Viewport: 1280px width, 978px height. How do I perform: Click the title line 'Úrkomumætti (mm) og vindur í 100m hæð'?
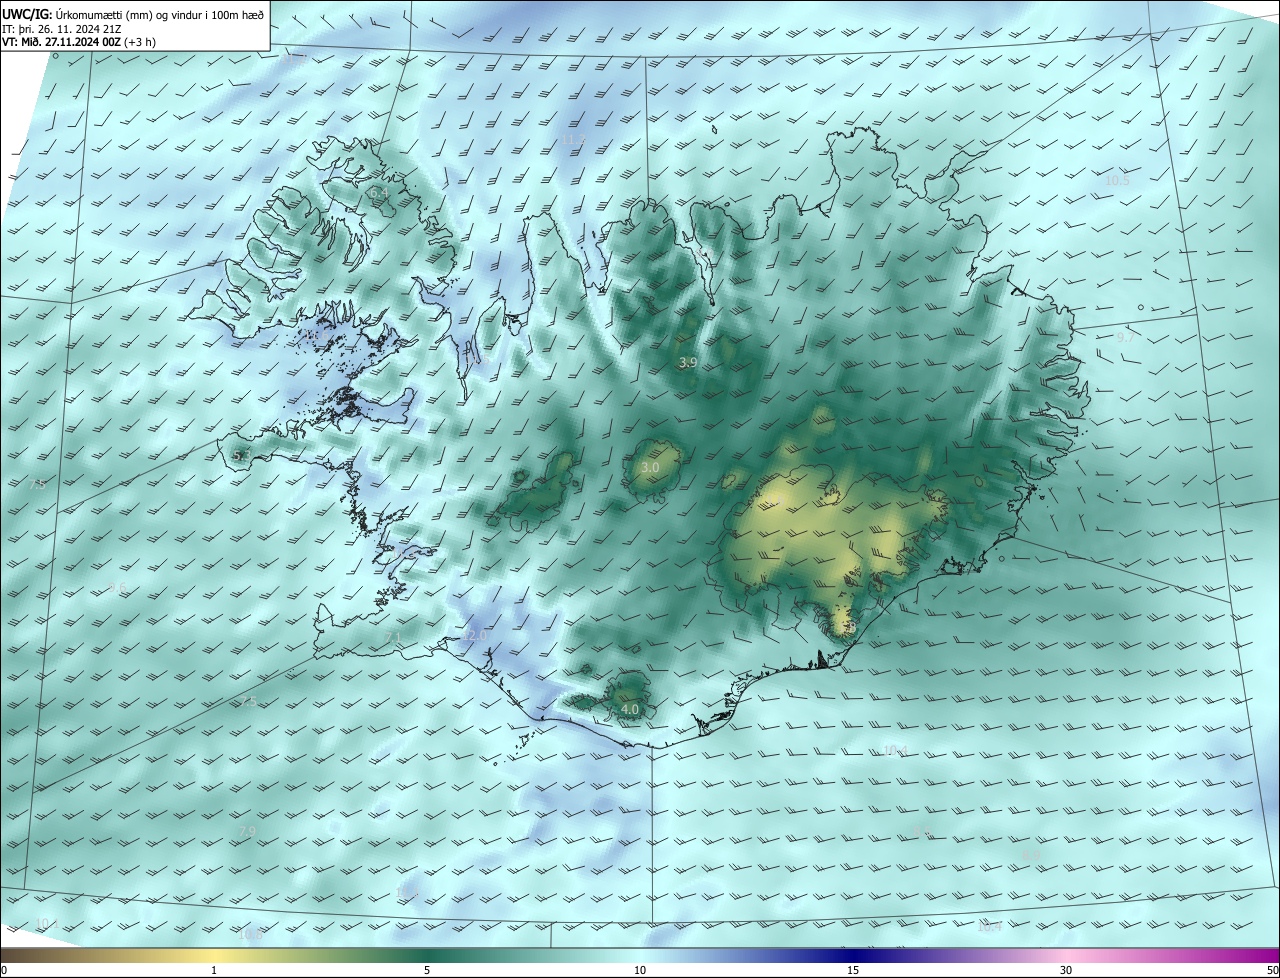(x=159, y=14)
